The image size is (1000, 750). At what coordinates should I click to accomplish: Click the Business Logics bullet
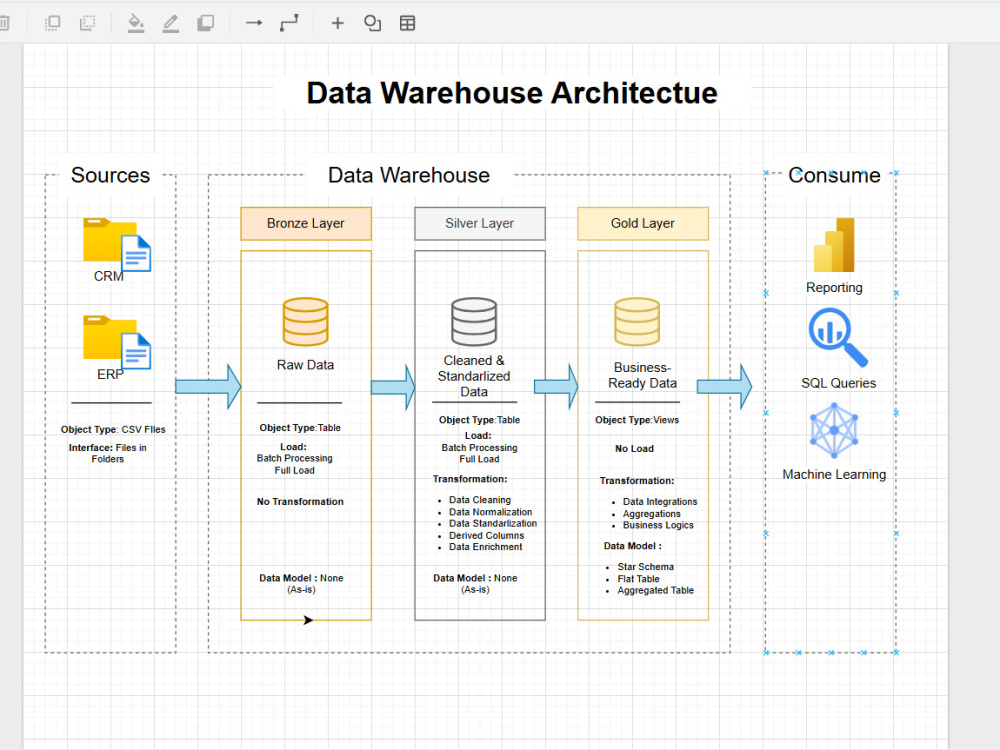pyautogui.click(x=658, y=526)
